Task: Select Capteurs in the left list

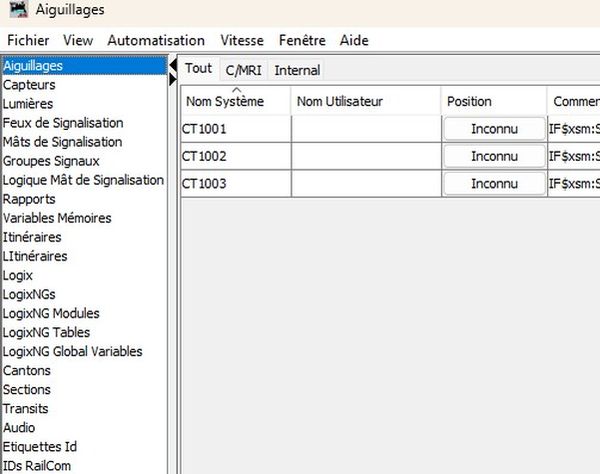Action: click(x=29, y=85)
